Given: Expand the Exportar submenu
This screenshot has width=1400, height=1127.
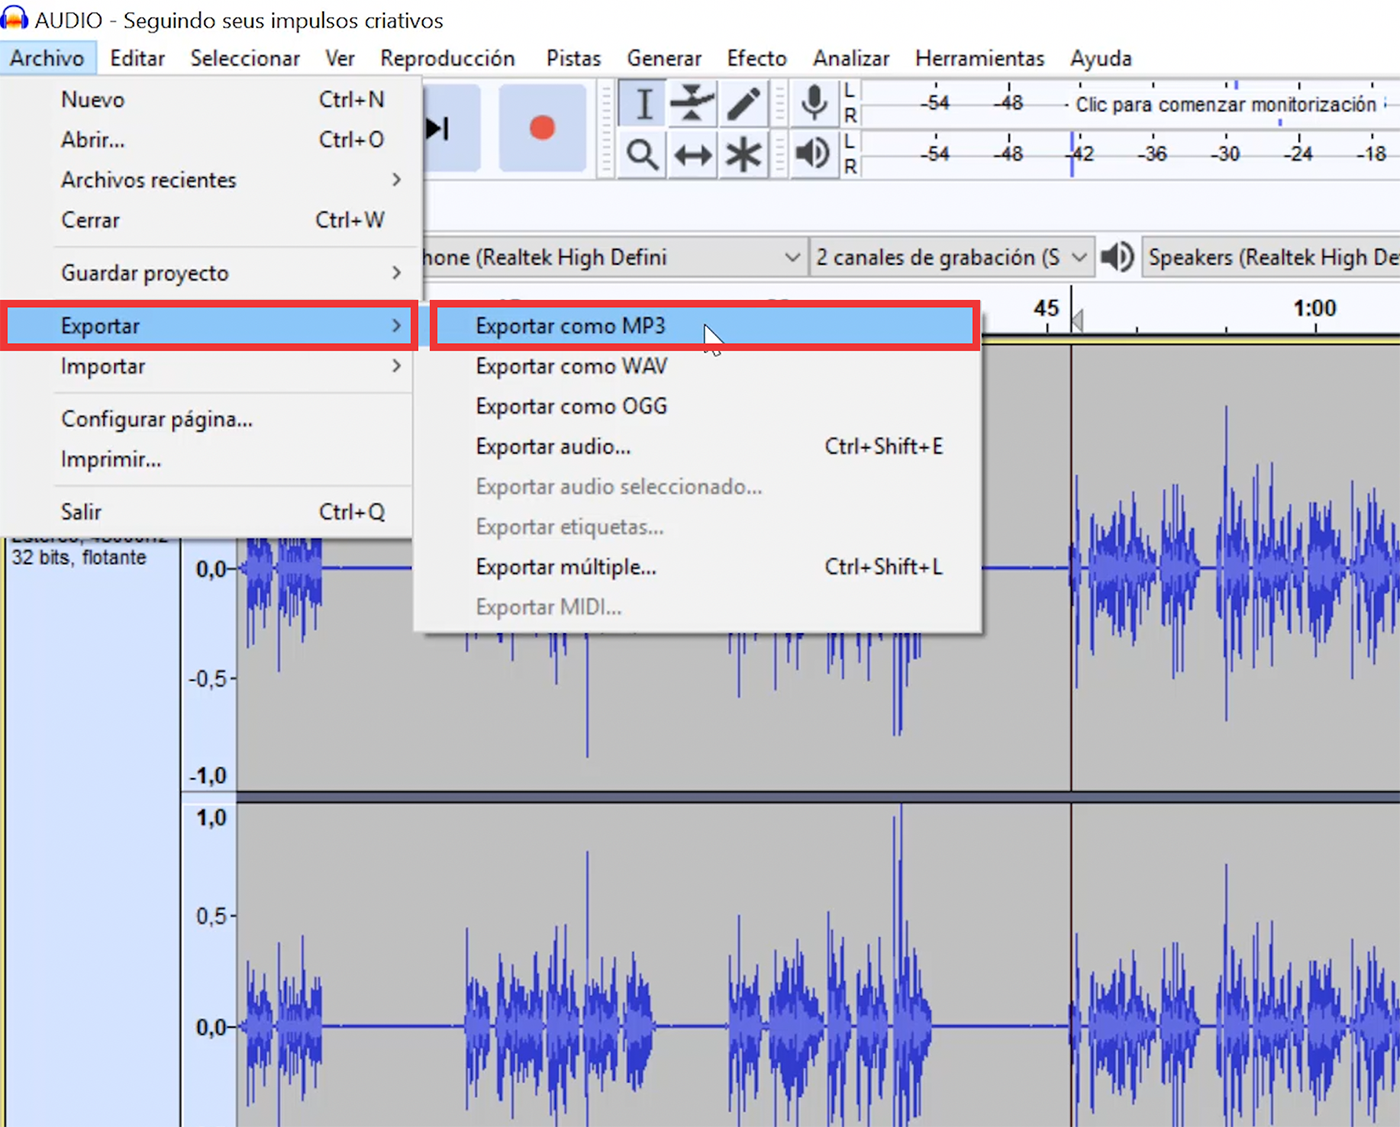Looking at the screenshot, I should (210, 326).
